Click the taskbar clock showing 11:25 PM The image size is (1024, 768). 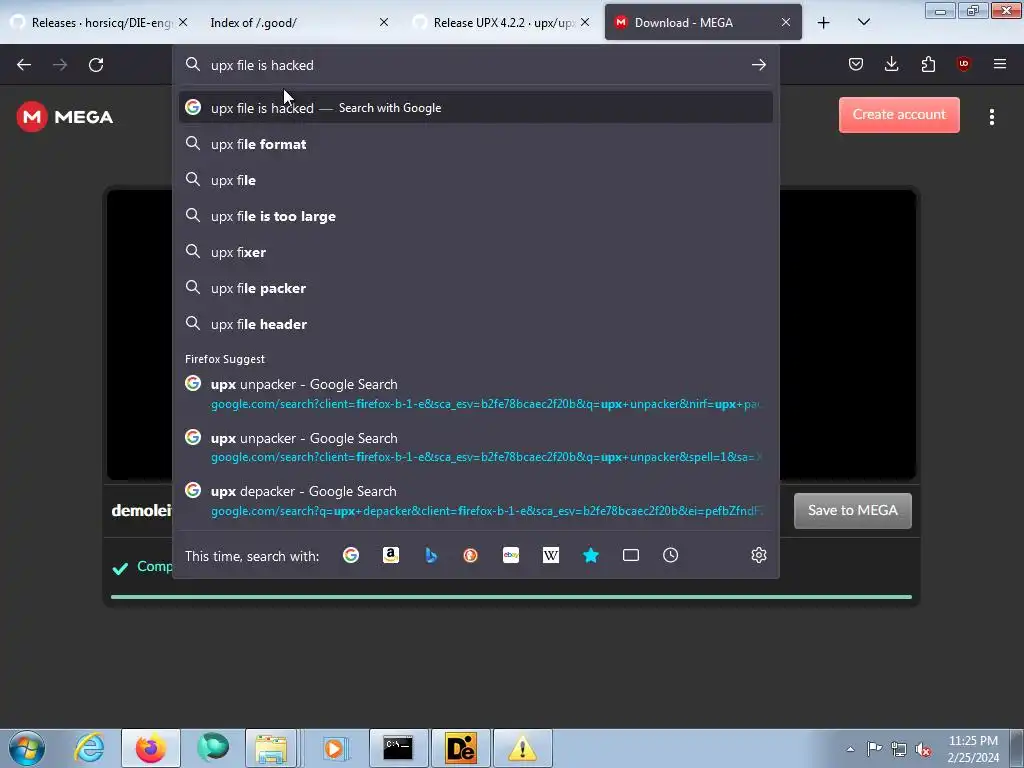pos(972,749)
